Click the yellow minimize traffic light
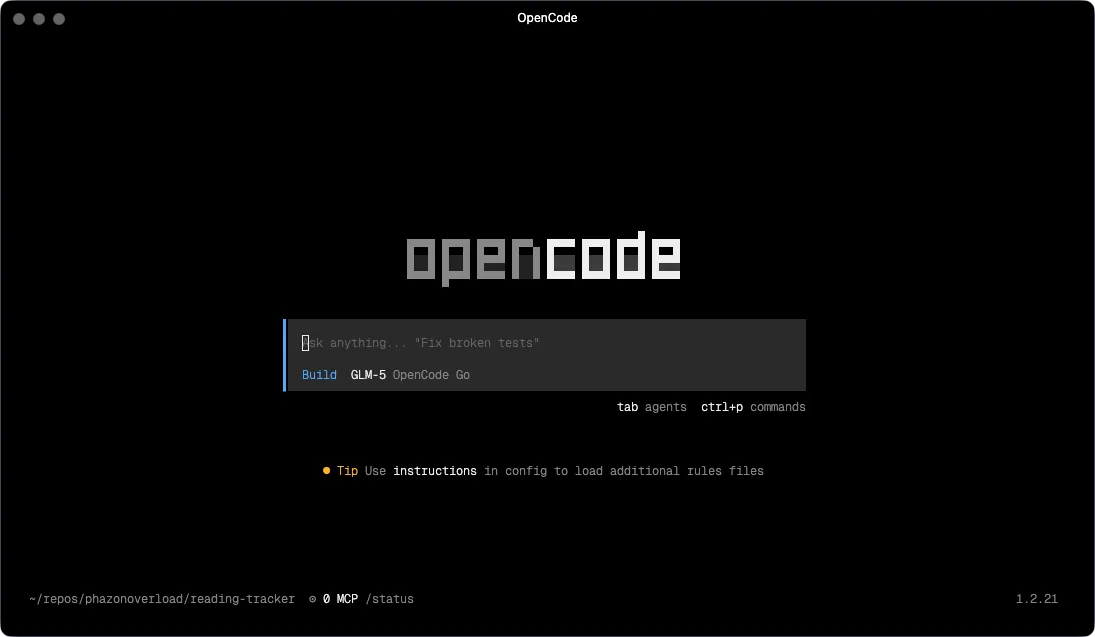Image resolution: width=1095 pixels, height=637 pixels. pos(38,18)
